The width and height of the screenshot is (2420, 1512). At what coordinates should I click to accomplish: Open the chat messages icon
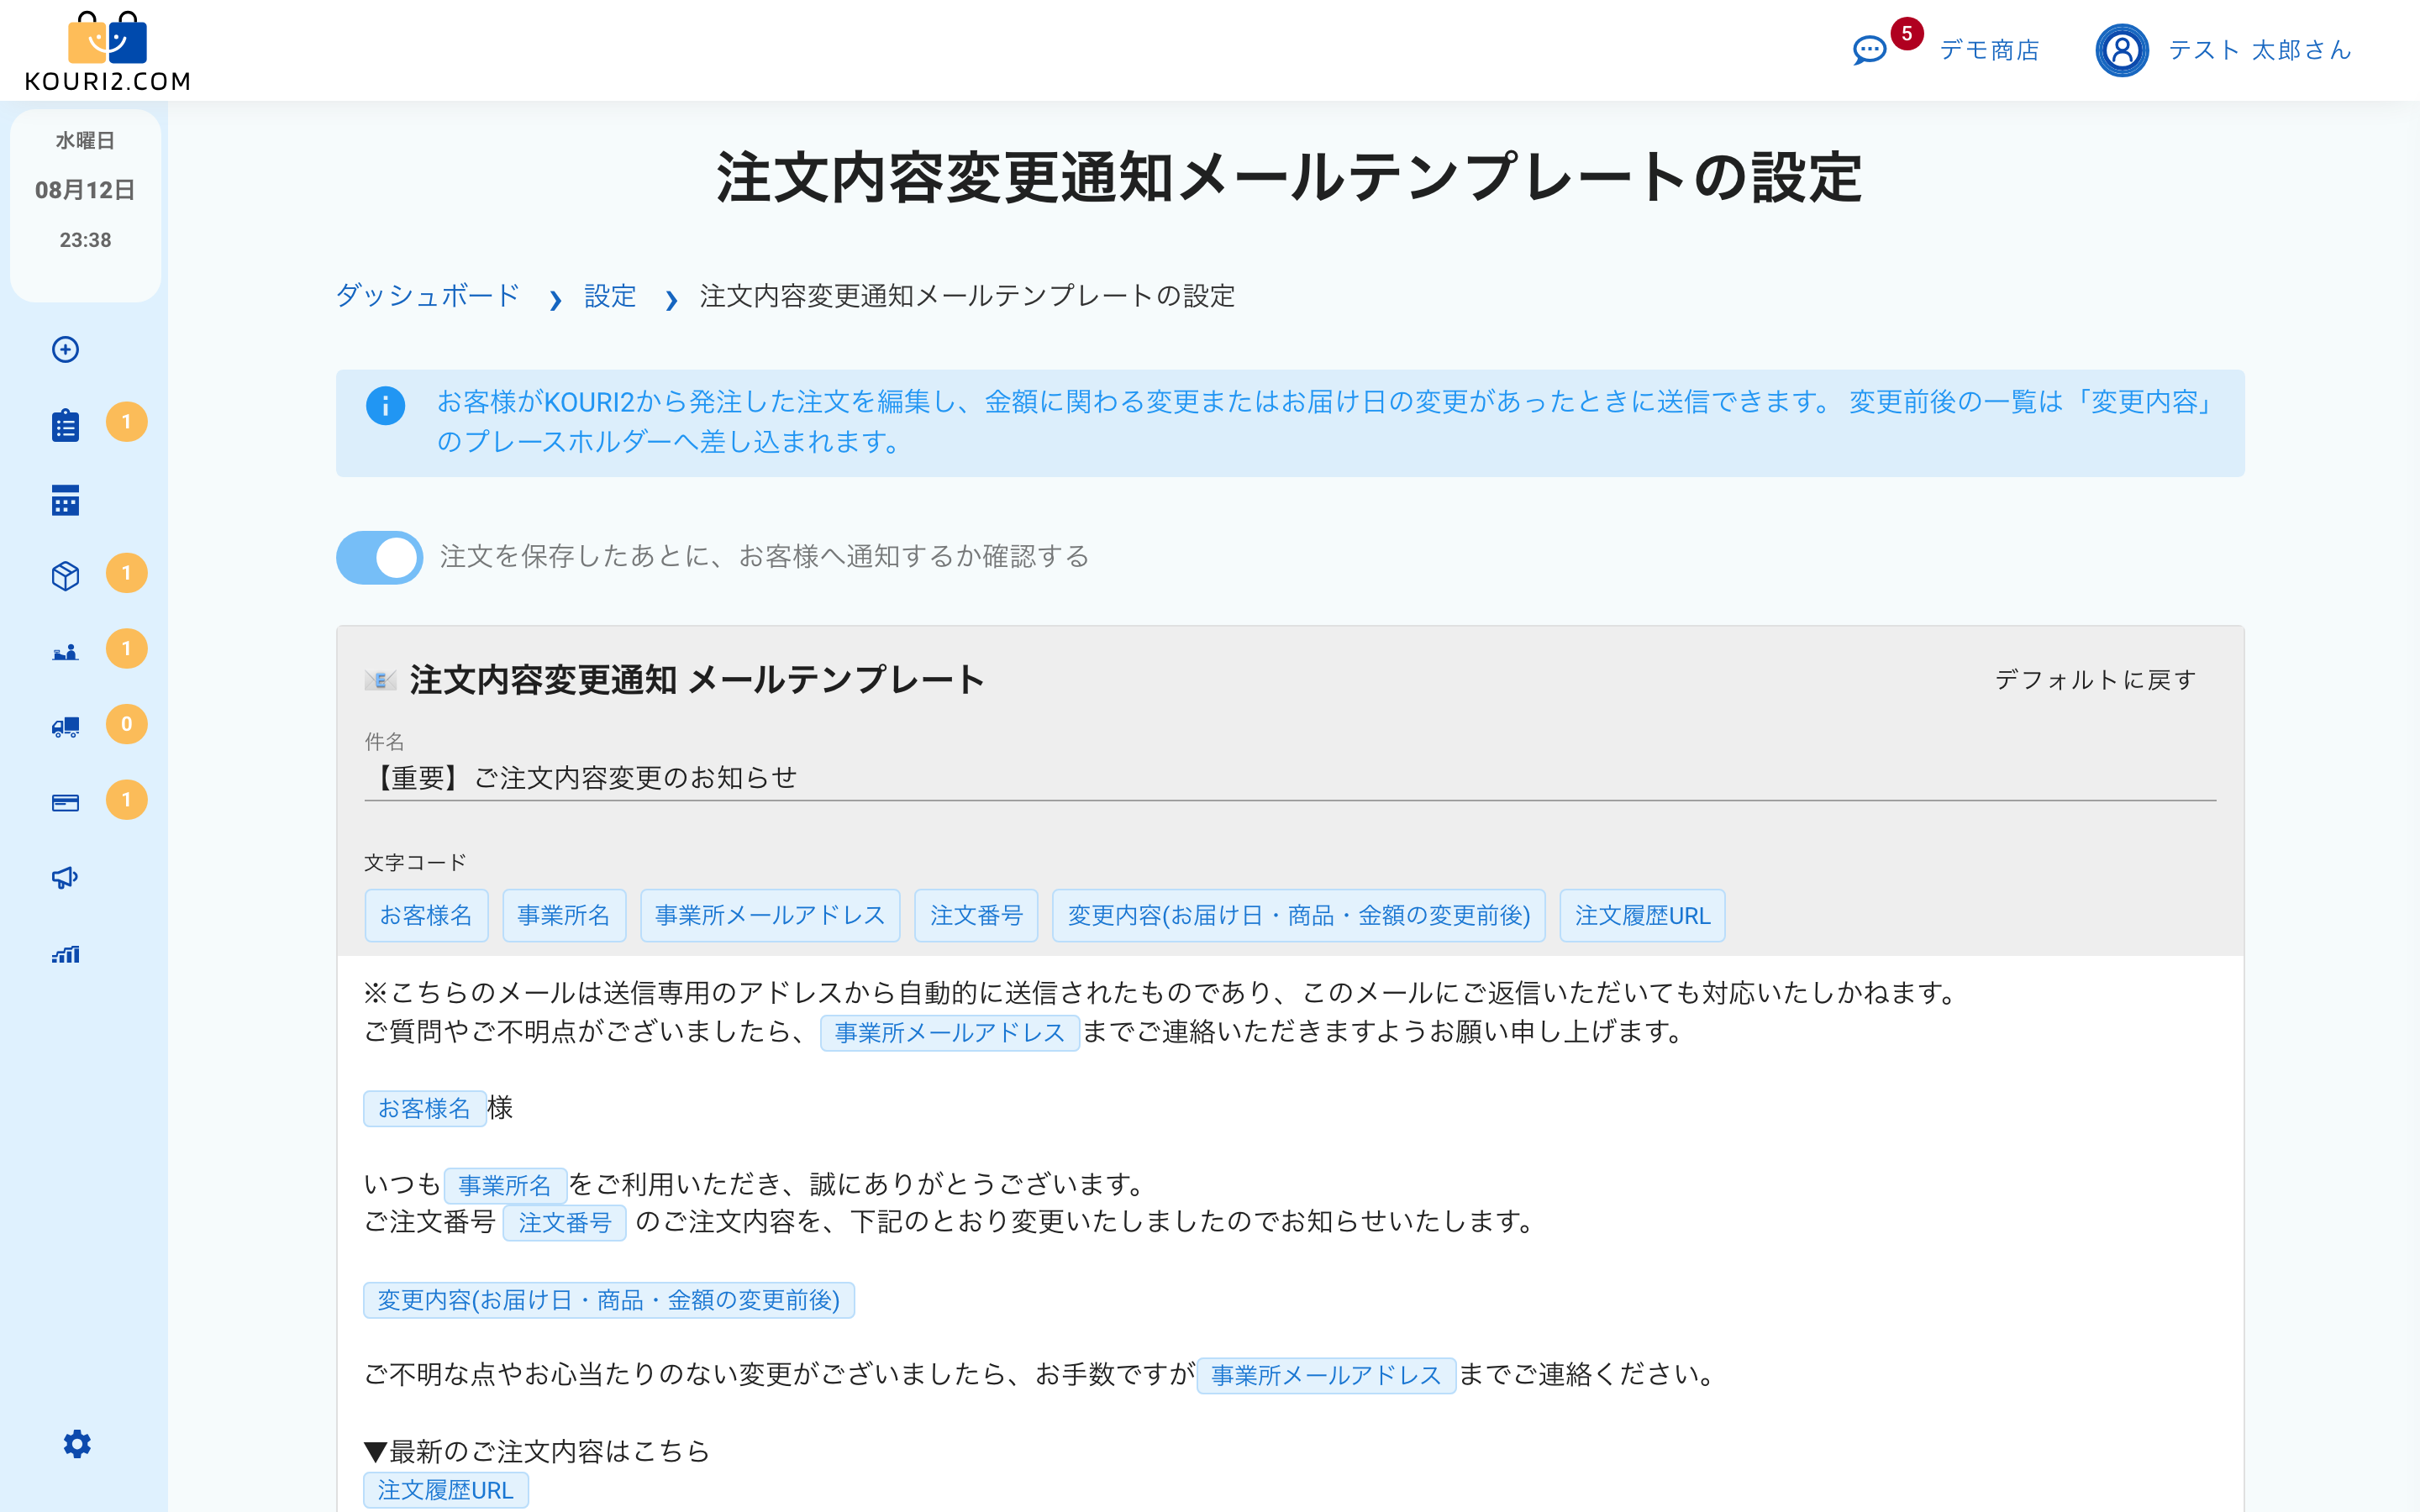pyautogui.click(x=1869, y=50)
